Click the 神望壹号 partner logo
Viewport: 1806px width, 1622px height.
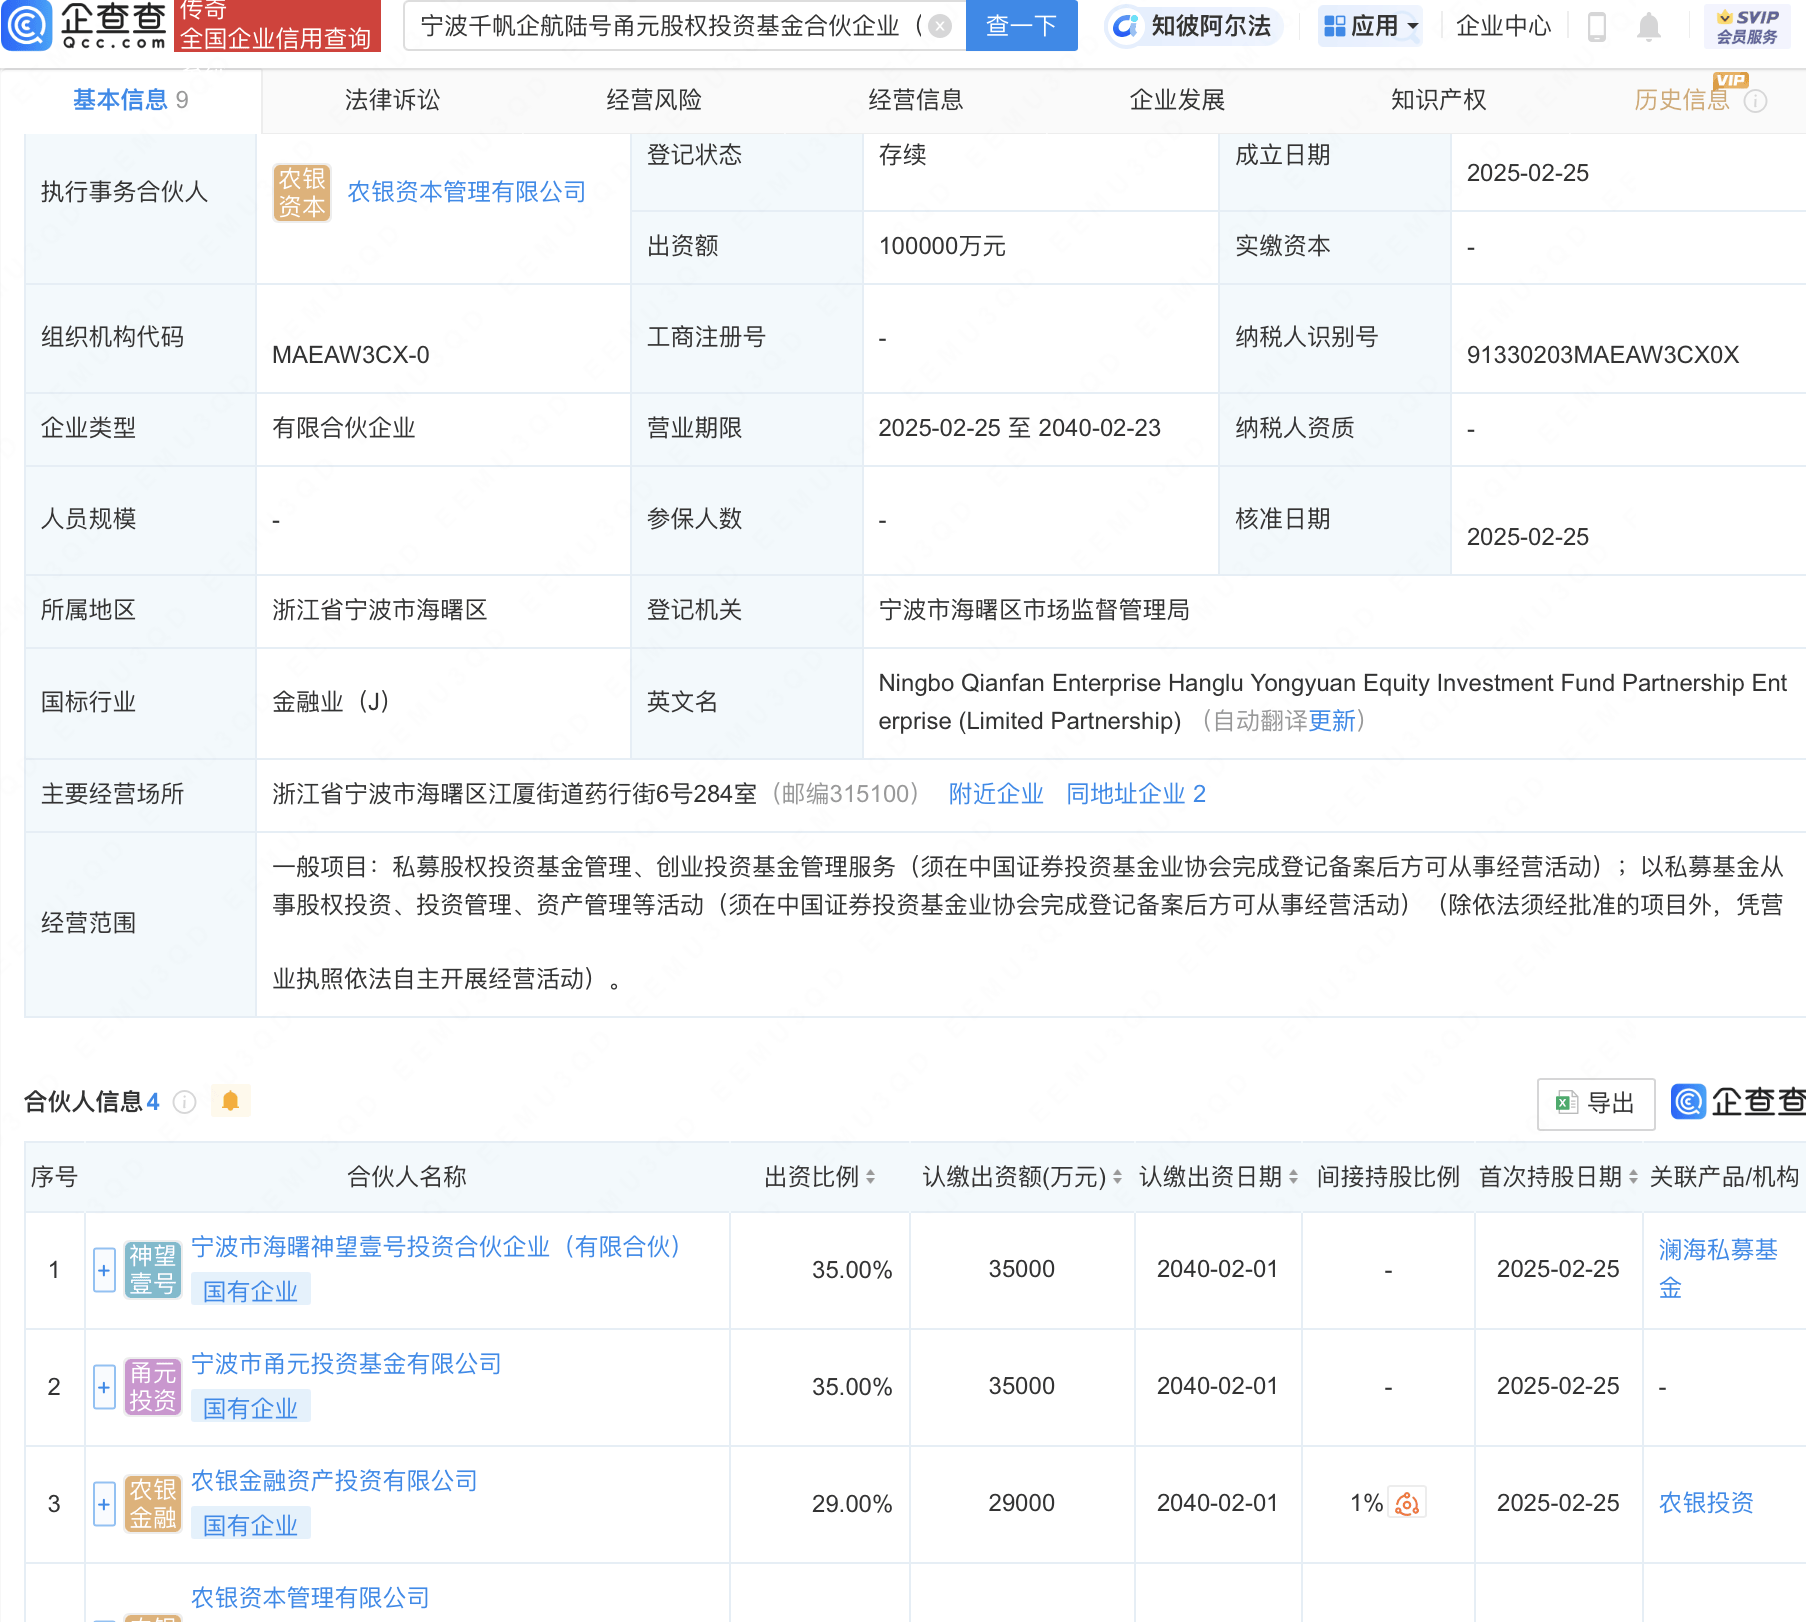[153, 1269]
